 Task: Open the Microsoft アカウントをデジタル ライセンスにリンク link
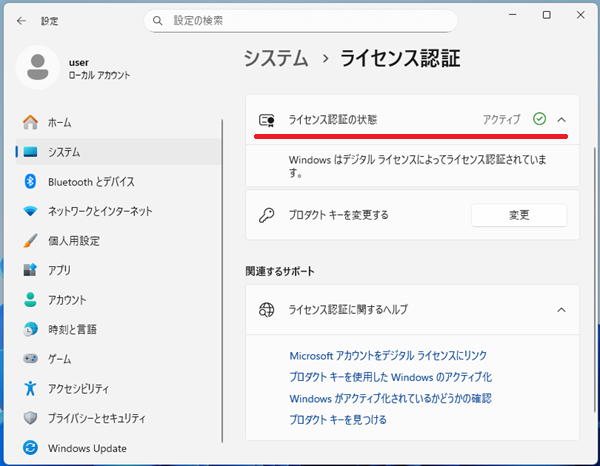point(388,355)
